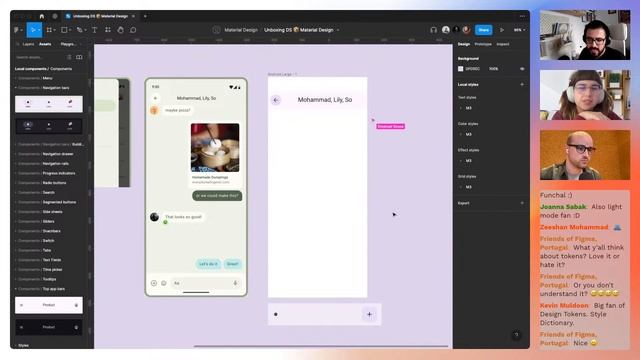
Task: Select dark navigation bar component thumbnail
Action: tap(49, 126)
